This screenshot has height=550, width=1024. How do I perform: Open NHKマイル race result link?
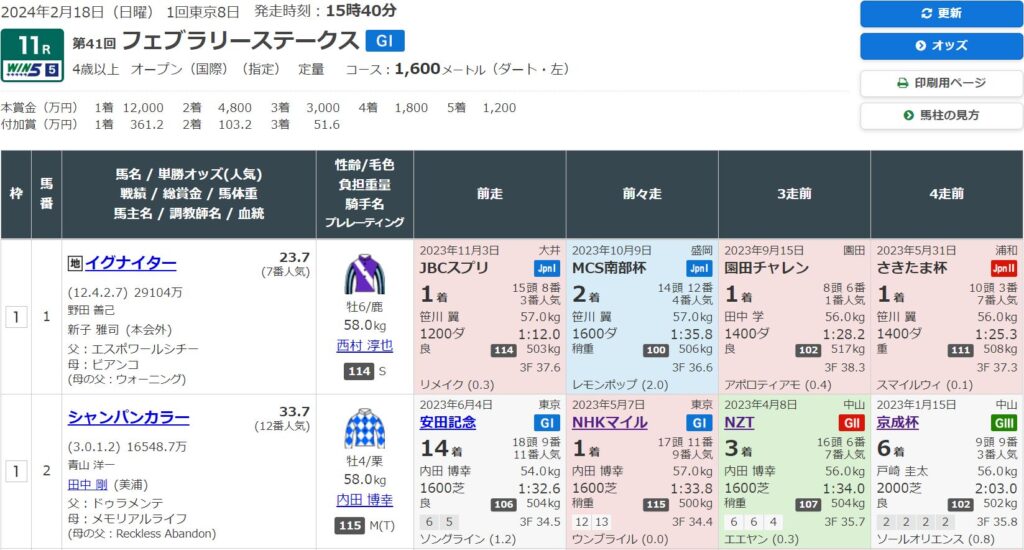click(609, 423)
